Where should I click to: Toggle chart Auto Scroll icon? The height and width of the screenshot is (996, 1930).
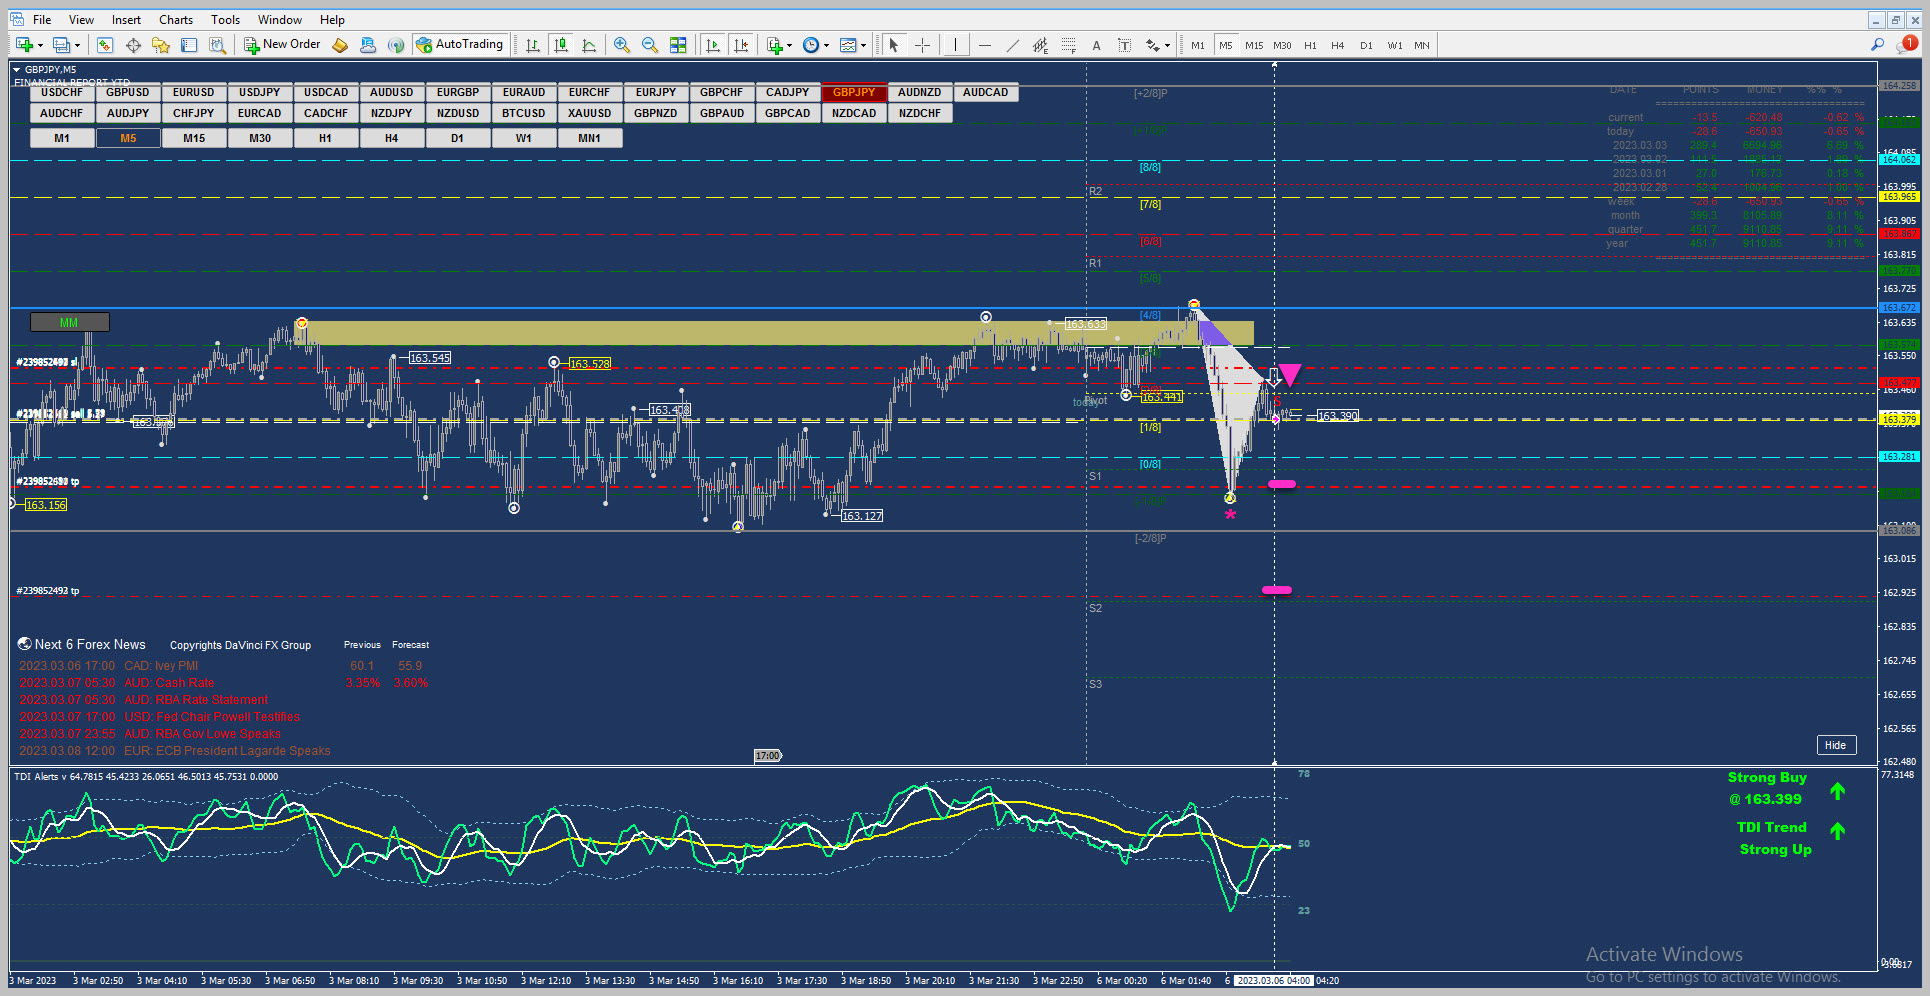point(713,45)
